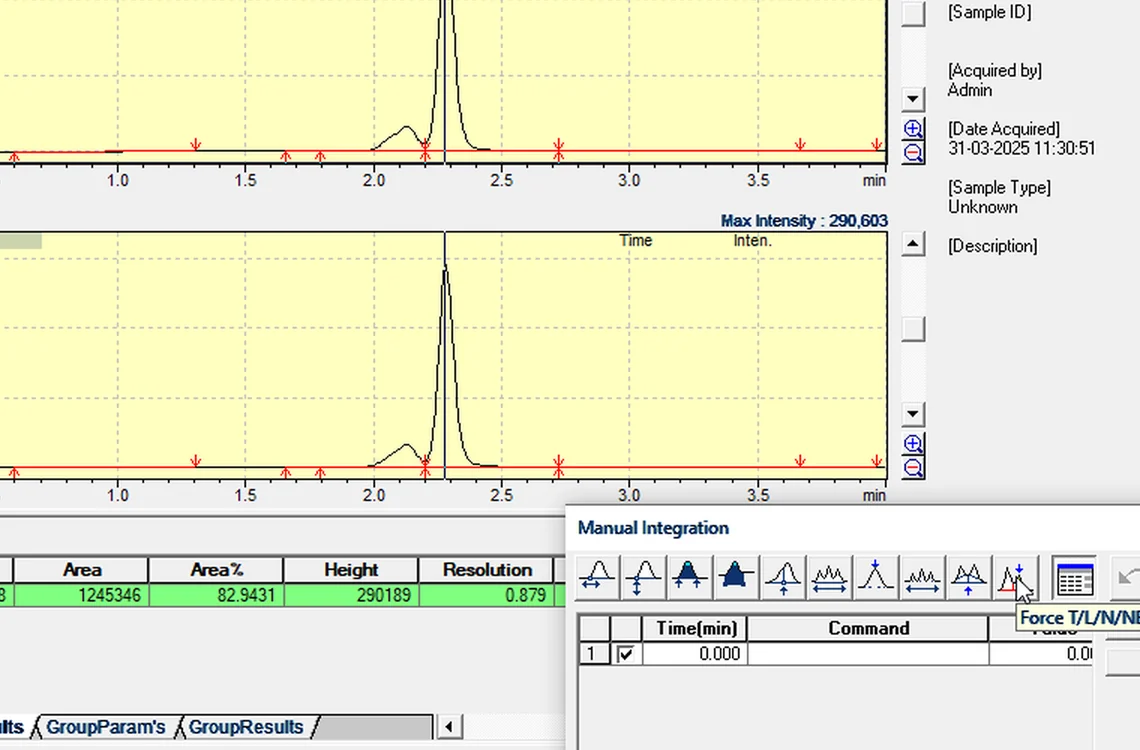Click the date value 31-03-2025 11:30:51
The height and width of the screenshot is (750, 1140).
tap(1021, 148)
